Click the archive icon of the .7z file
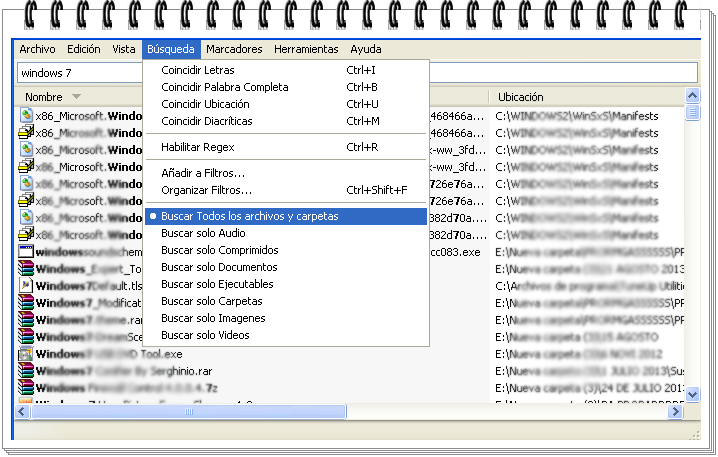The height and width of the screenshot is (457, 718). coord(26,387)
